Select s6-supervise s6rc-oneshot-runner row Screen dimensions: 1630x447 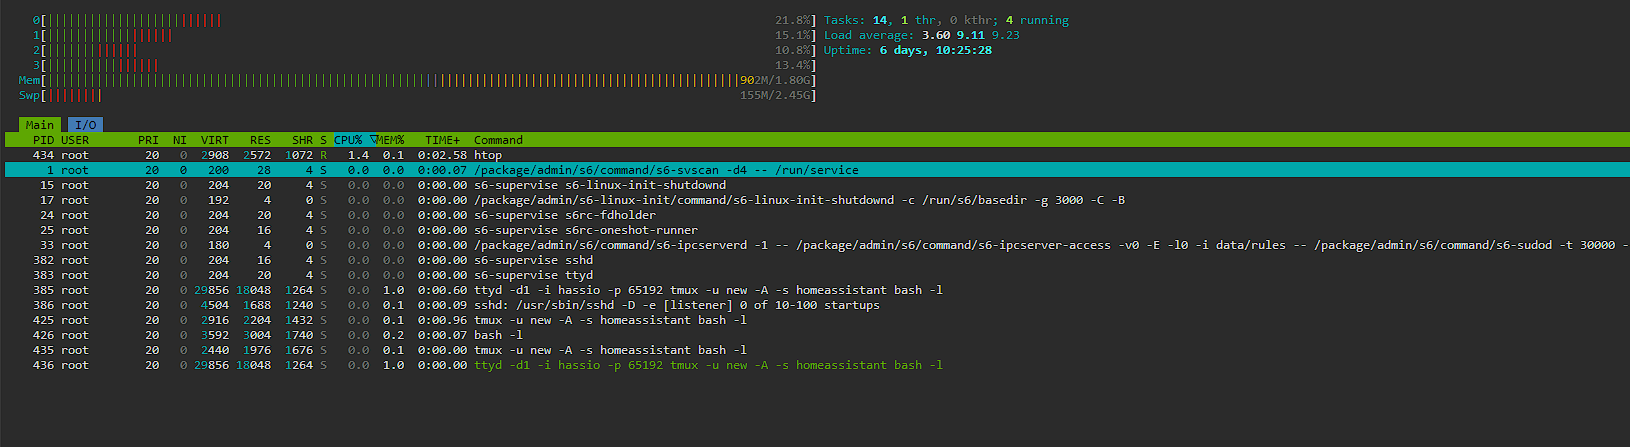click(815, 230)
